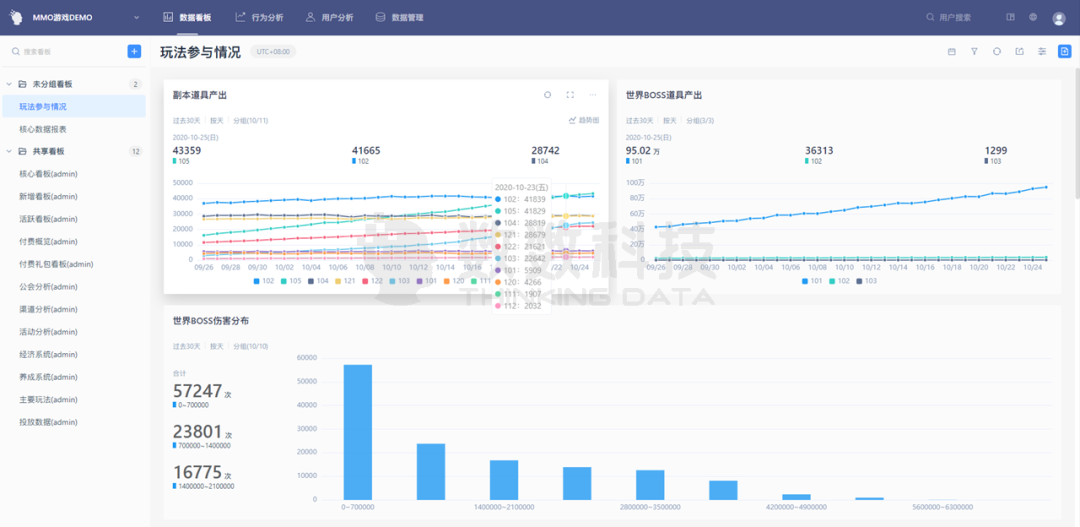Toggle series 122 in 副本道具产出 legend
The width and height of the screenshot is (1080, 527).
pyautogui.click(x=372, y=281)
